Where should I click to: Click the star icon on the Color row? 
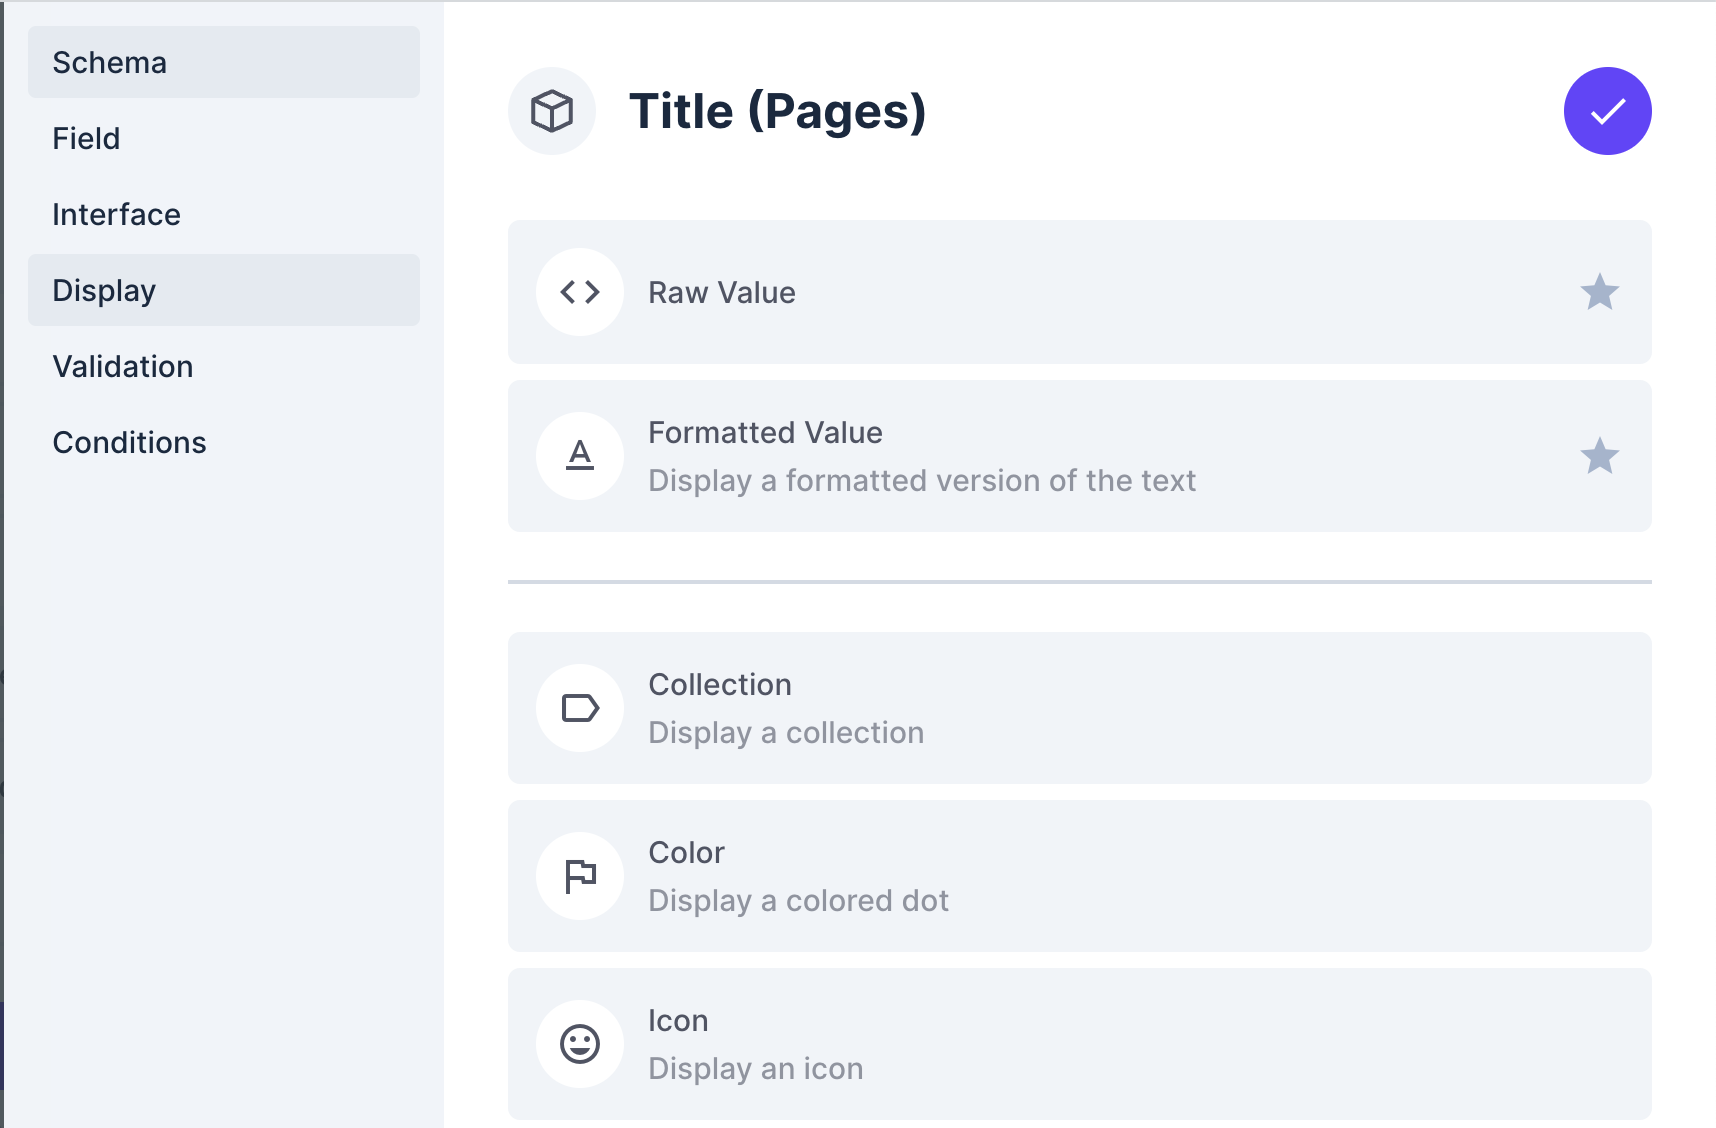(x=1600, y=875)
